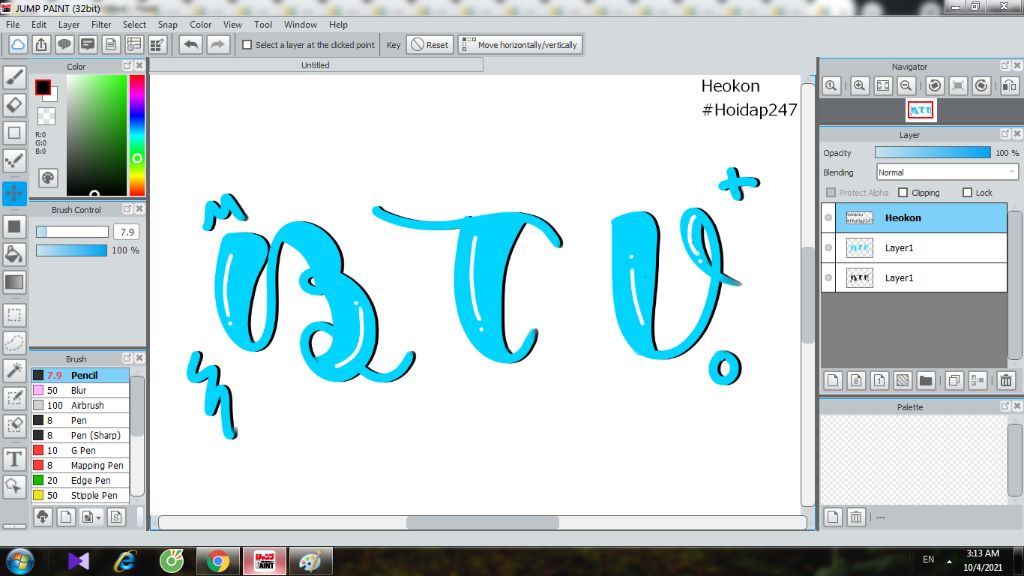
Task: Click the Redo arrow in toolbar
Action: [217, 44]
